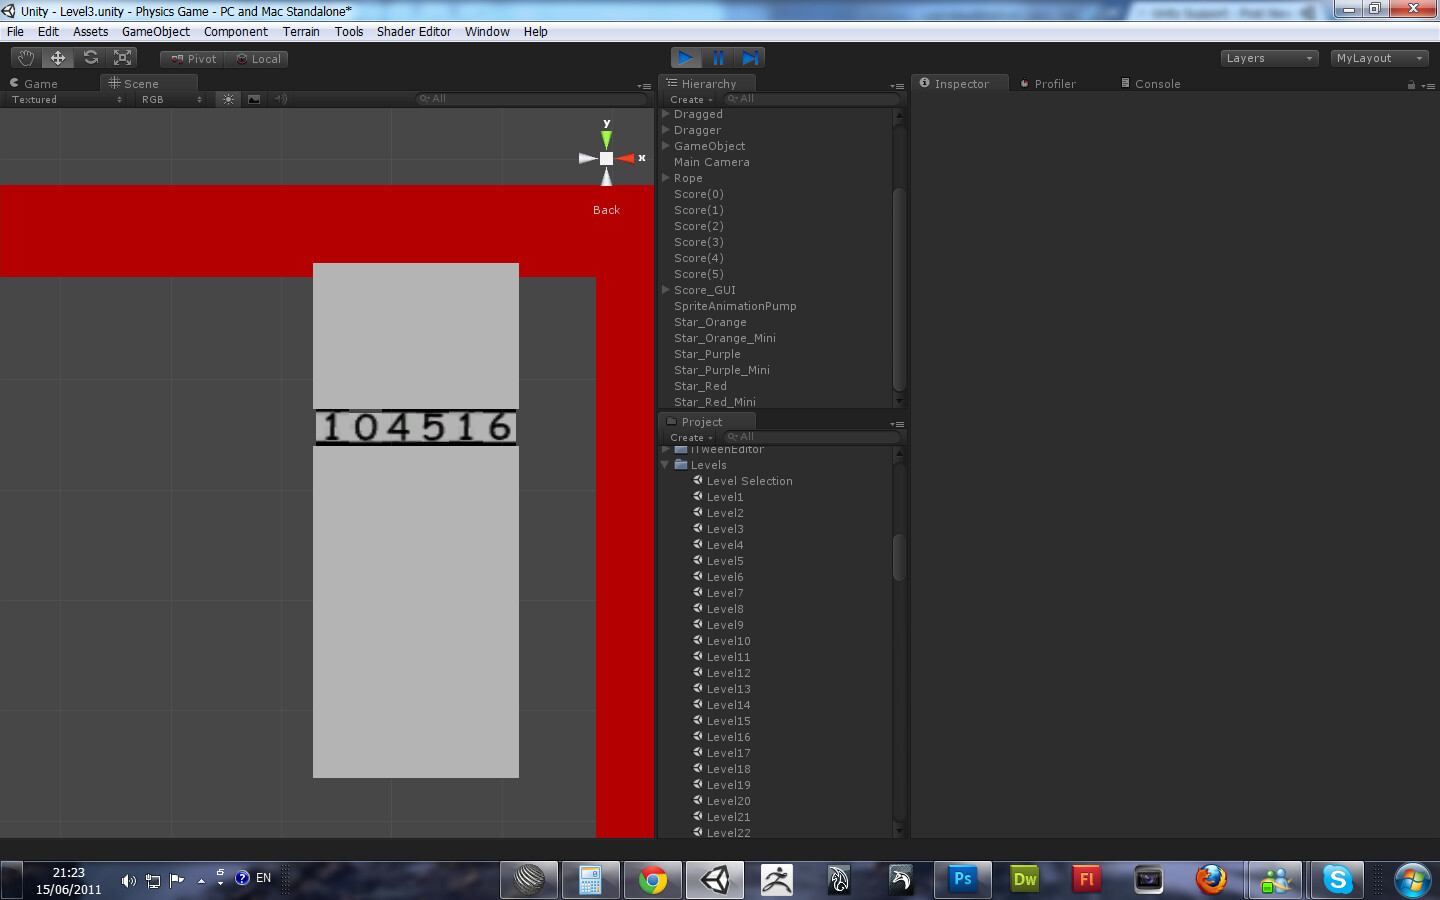
Task: Launch Flash from the taskbar
Action: pyautogui.click(x=1086, y=880)
